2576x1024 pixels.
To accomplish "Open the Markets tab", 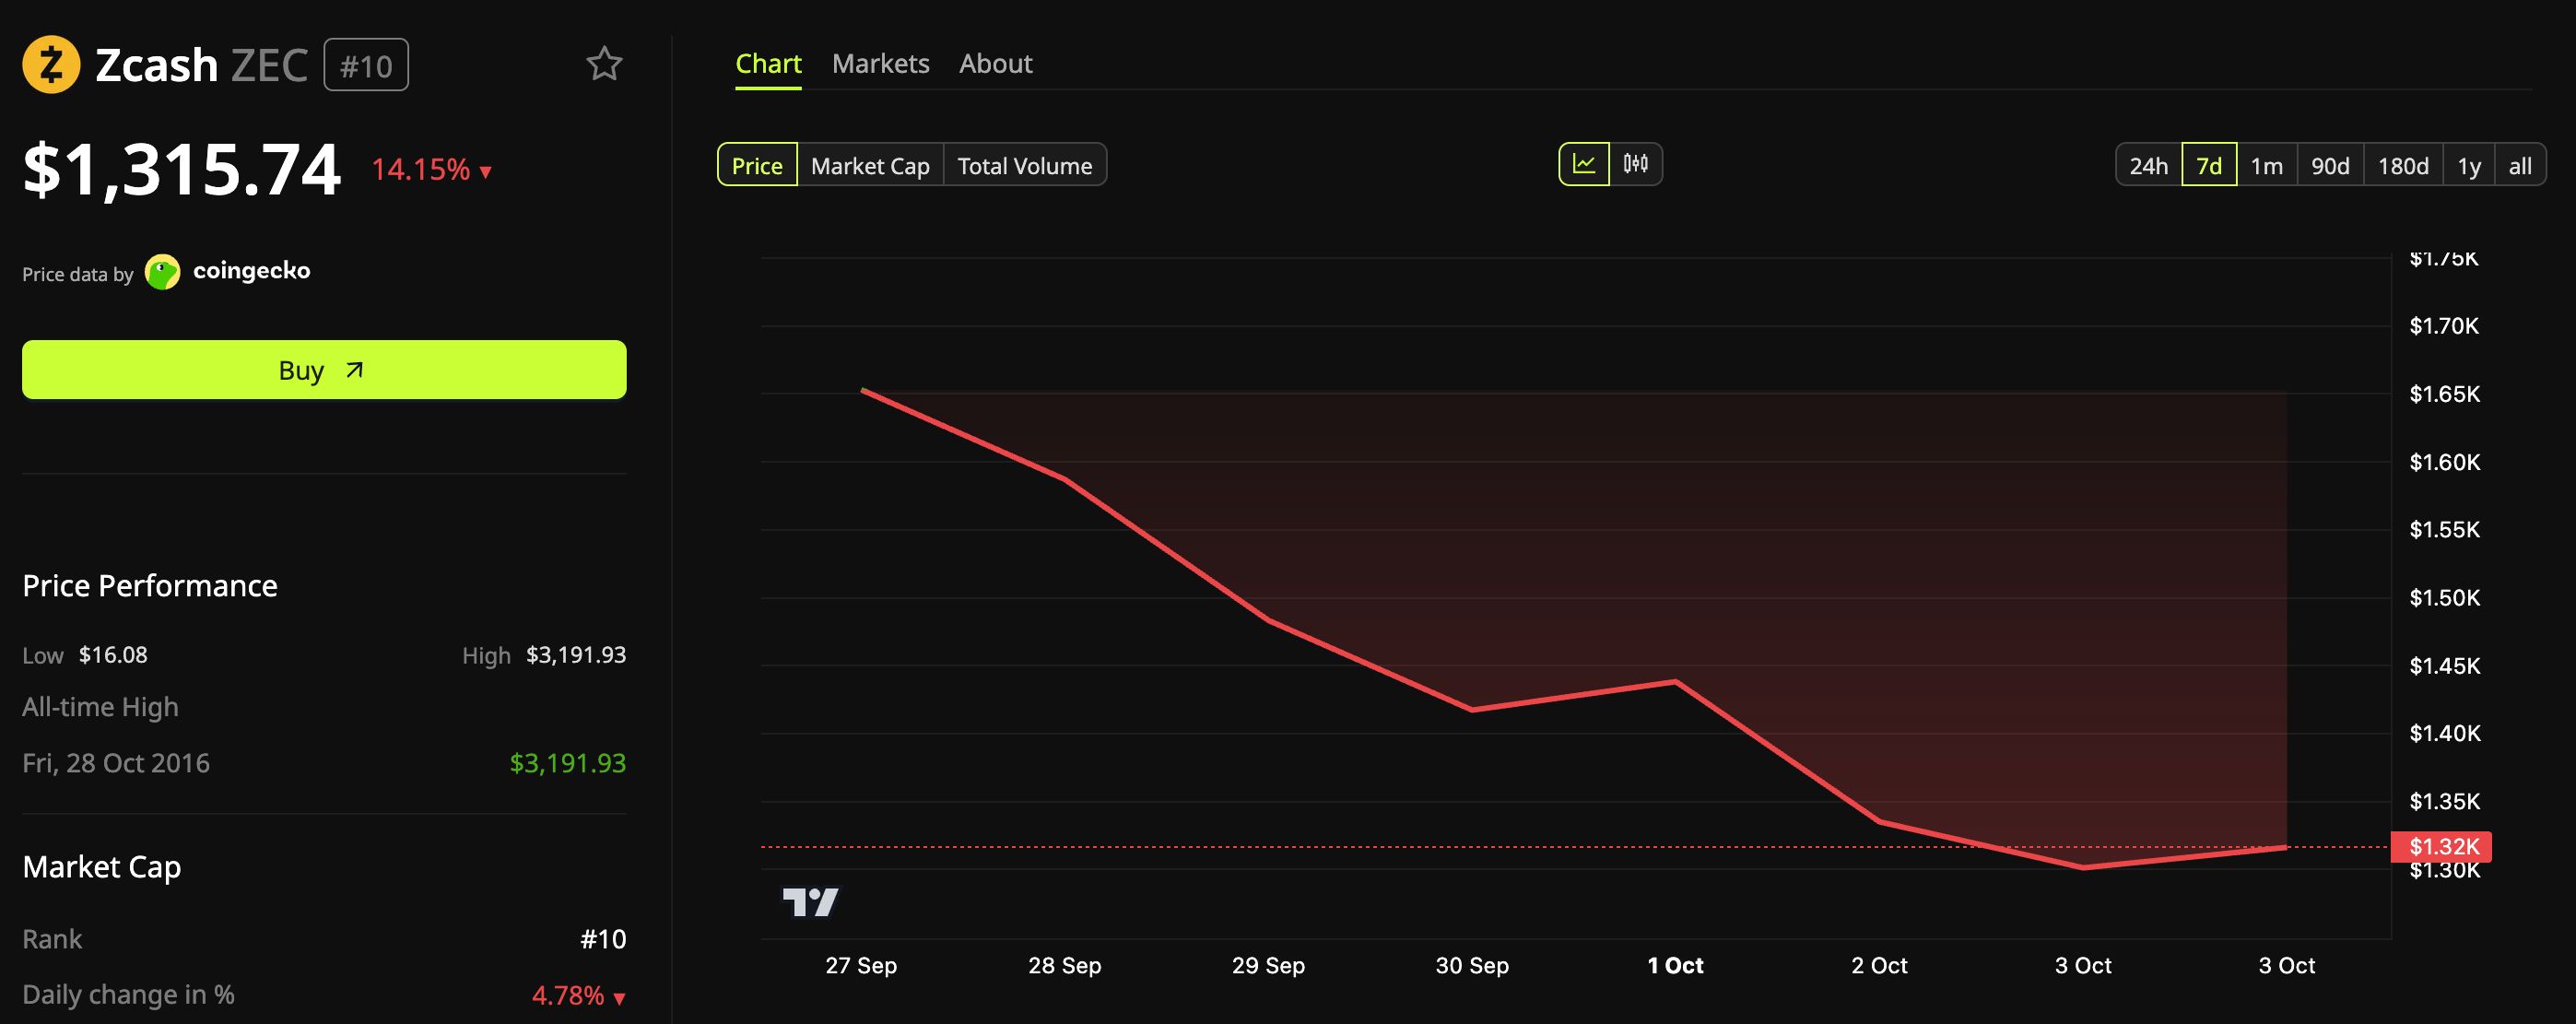I will pyautogui.click(x=880, y=64).
